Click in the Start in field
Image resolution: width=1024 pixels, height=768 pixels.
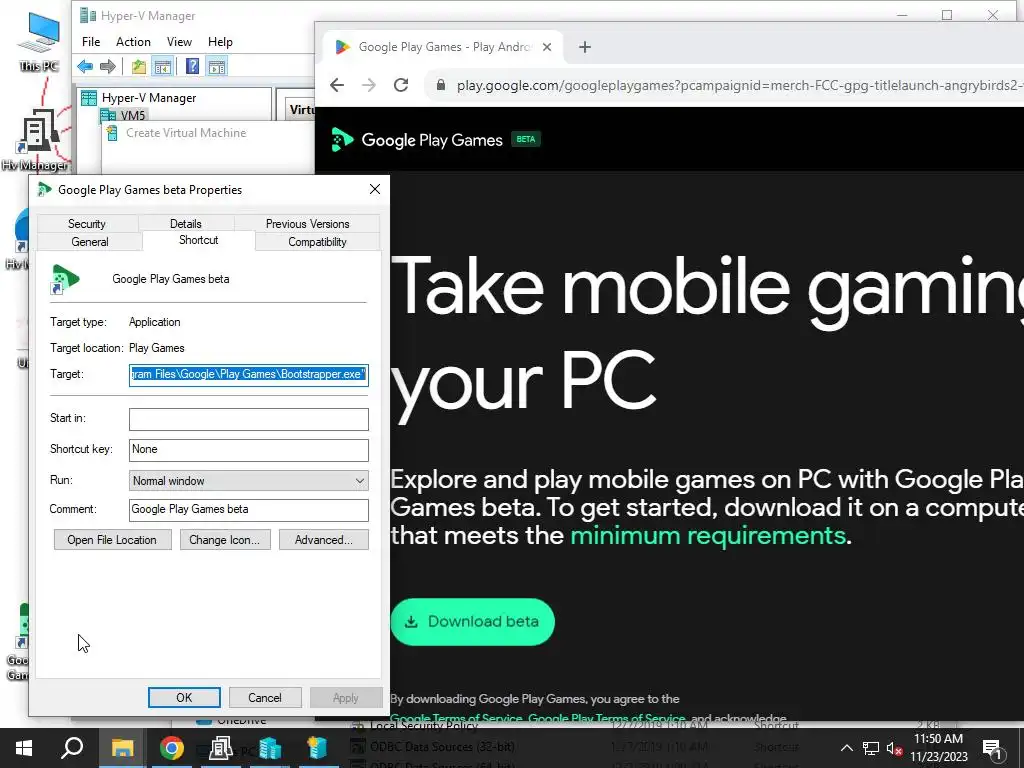tap(249, 419)
